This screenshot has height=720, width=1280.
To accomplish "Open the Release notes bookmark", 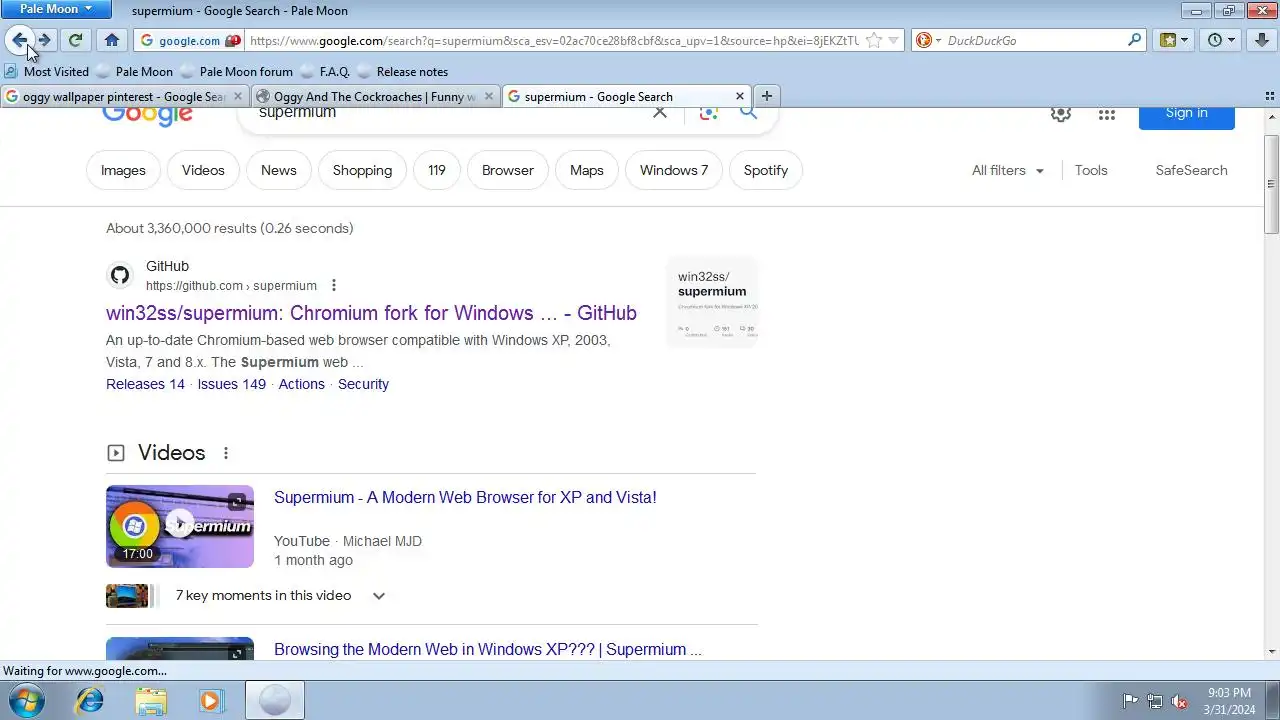I will pos(403,72).
